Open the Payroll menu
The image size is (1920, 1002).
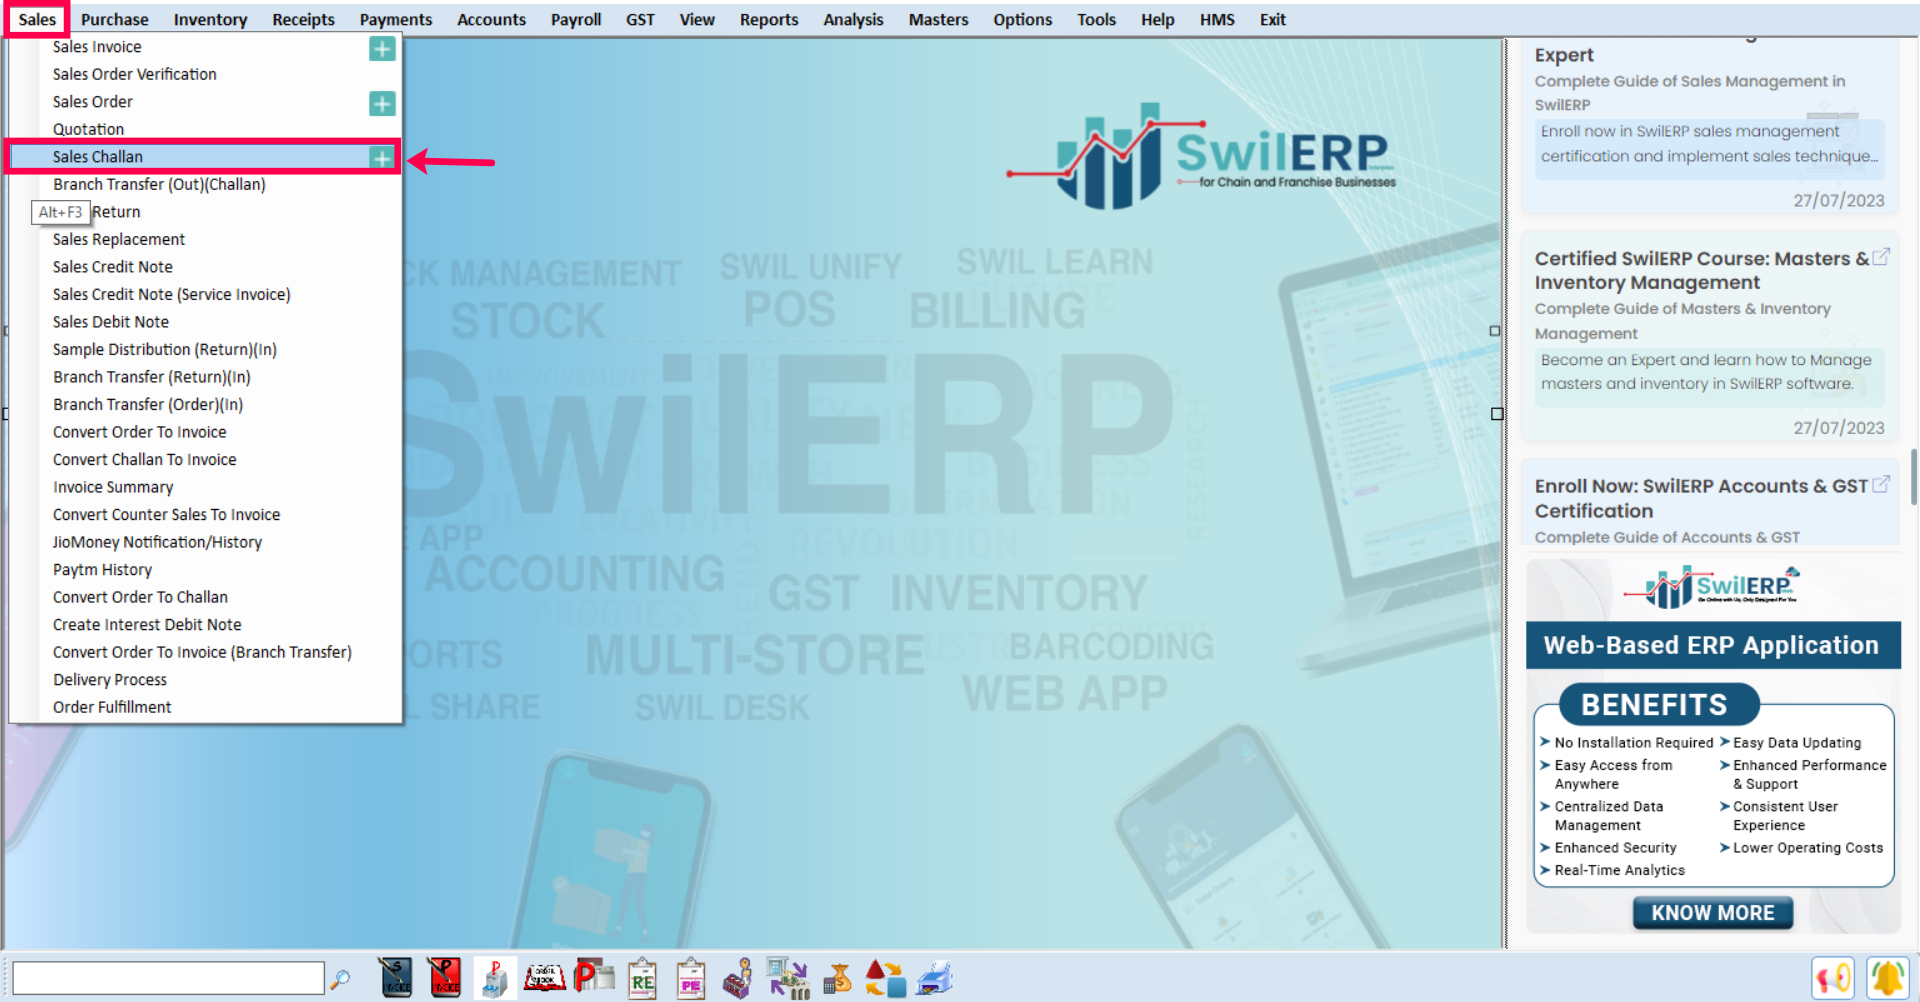(x=576, y=19)
